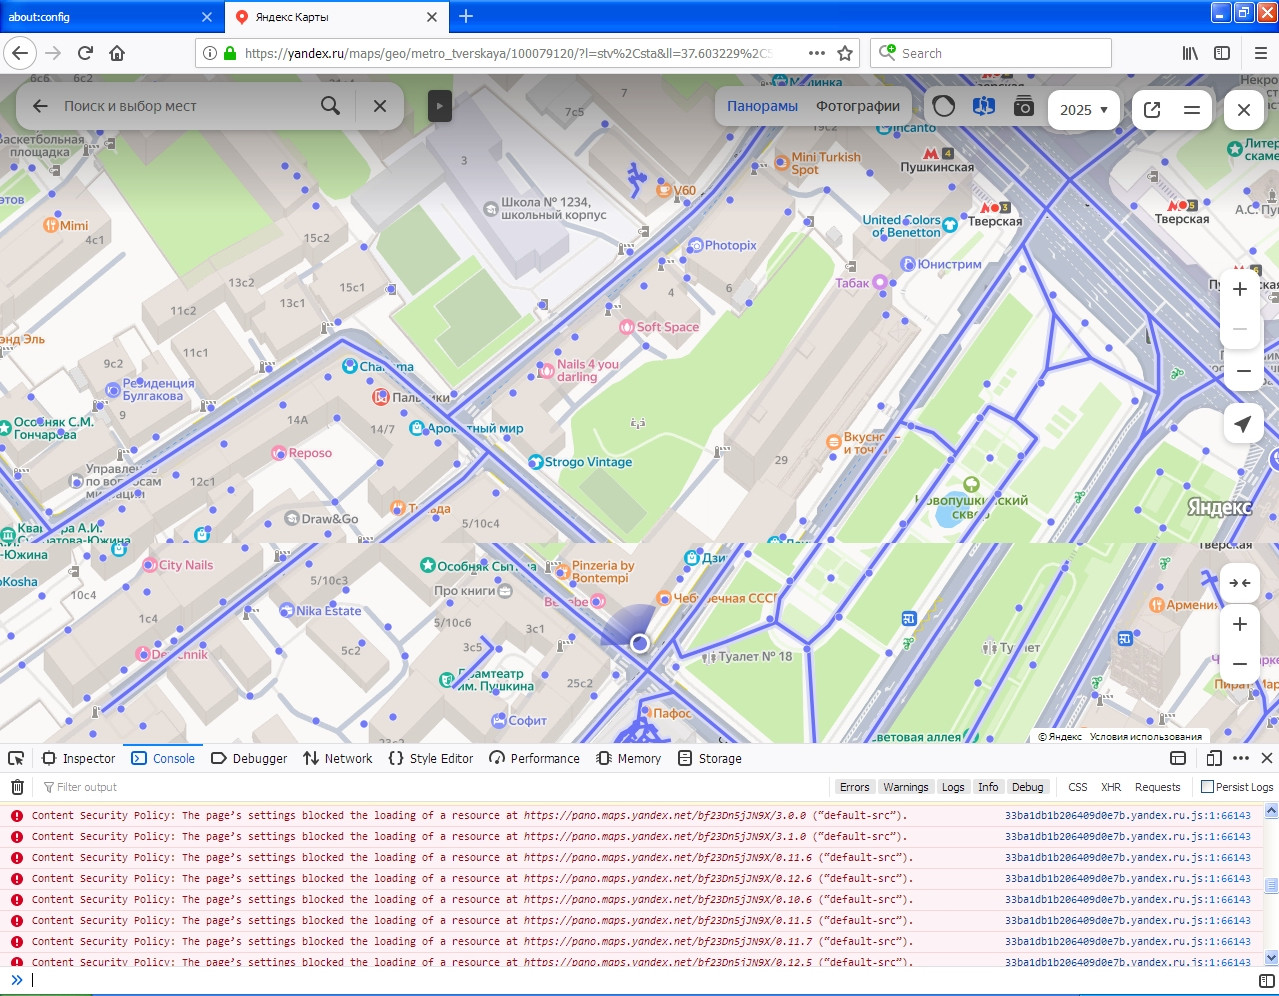Open the 2025 year dropdown

tap(1084, 110)
